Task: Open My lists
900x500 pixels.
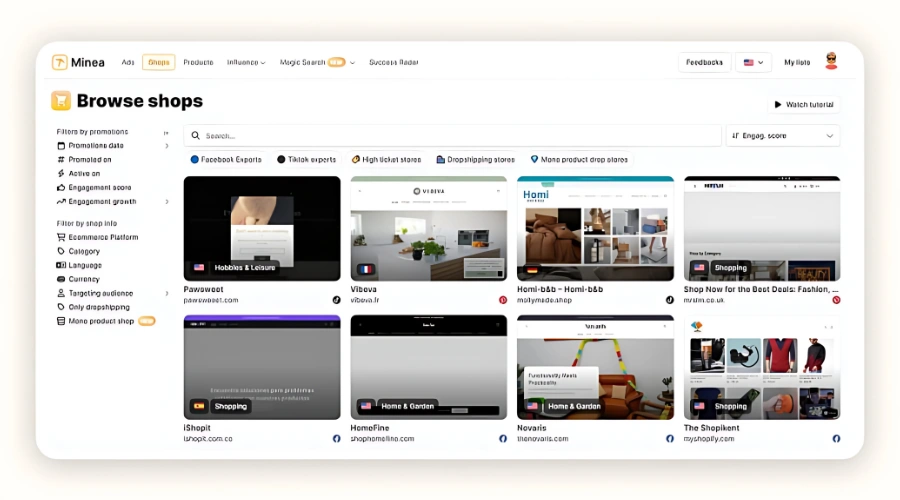Action: [797, 62]
